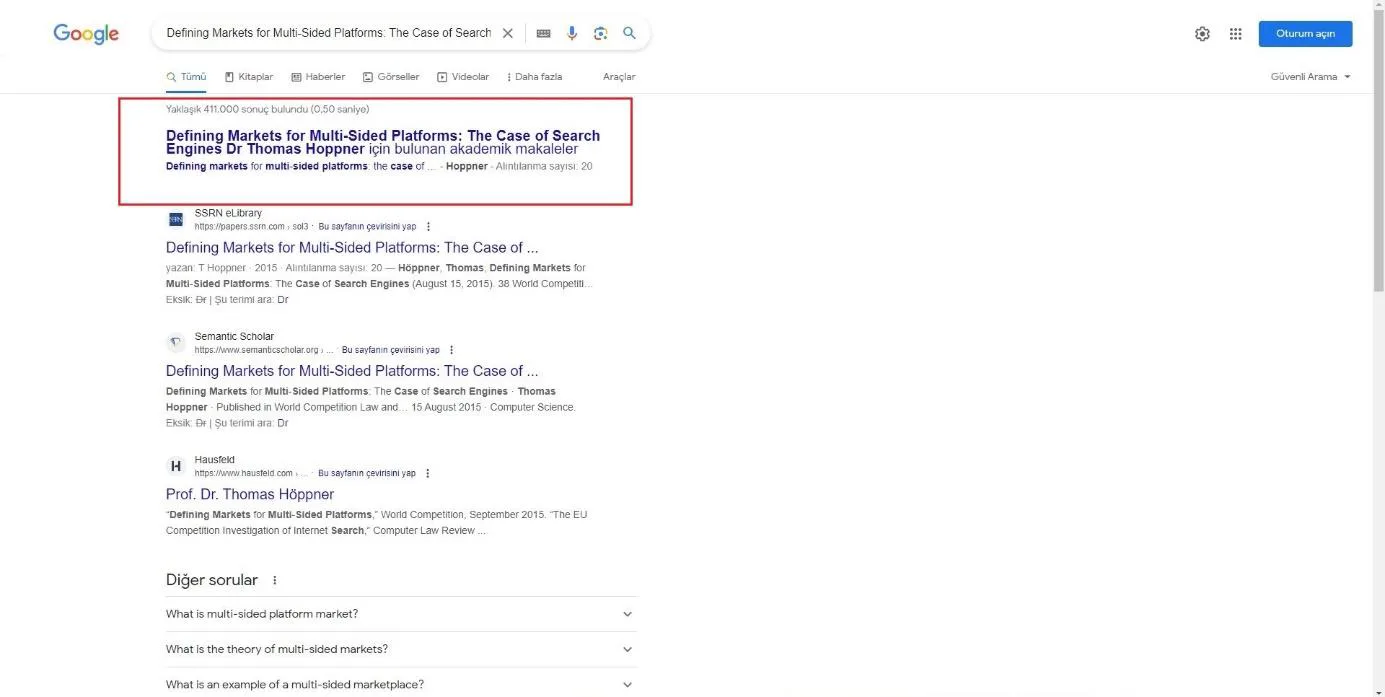Open the on-screen keyboard icon
1385x697 pixels.
tap(543, 33)
